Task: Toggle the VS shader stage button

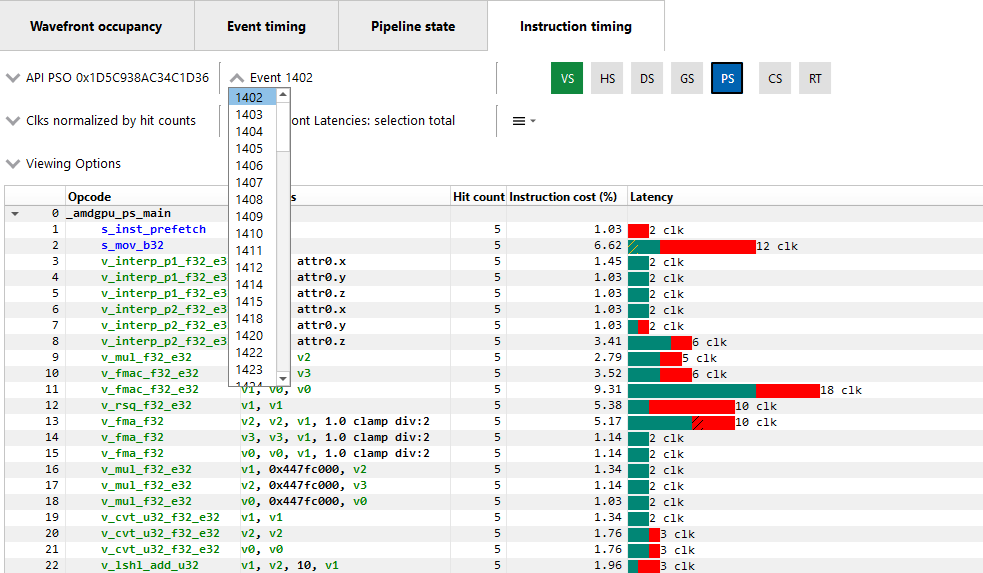Action: point(566,78)
